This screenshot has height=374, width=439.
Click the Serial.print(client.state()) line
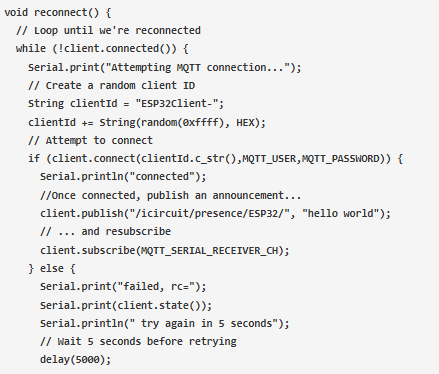(126, 305)
